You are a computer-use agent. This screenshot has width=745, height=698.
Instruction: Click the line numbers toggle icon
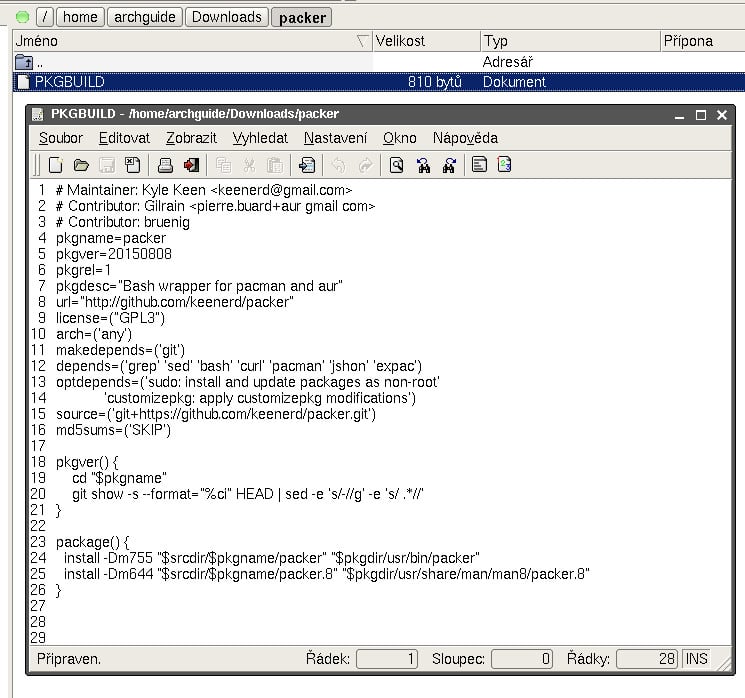click(x=504, y=164)
